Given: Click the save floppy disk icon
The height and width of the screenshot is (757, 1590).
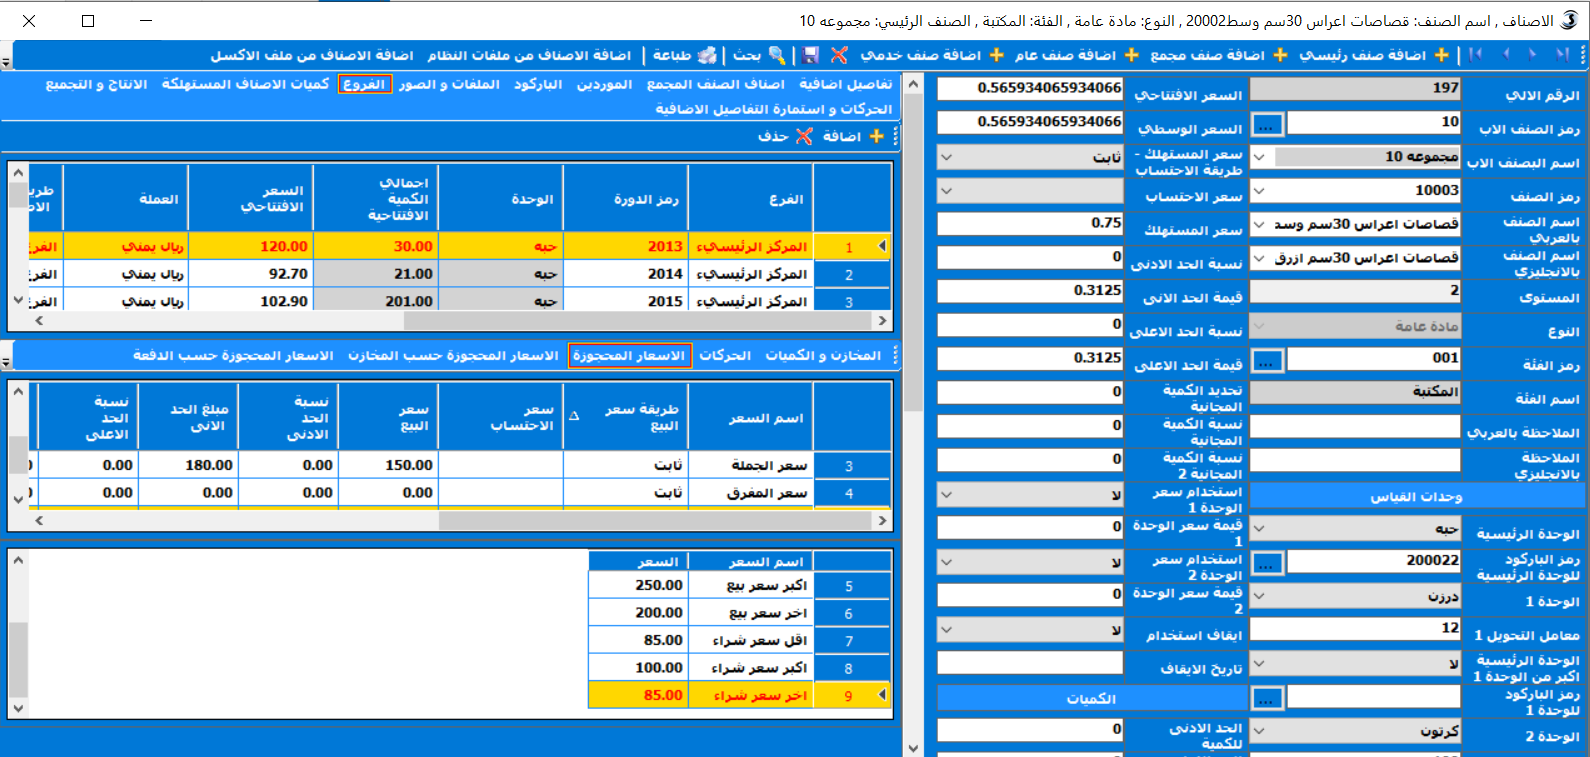Looking at the screenshot, I should pyautogui.click(x=810, y=55).
